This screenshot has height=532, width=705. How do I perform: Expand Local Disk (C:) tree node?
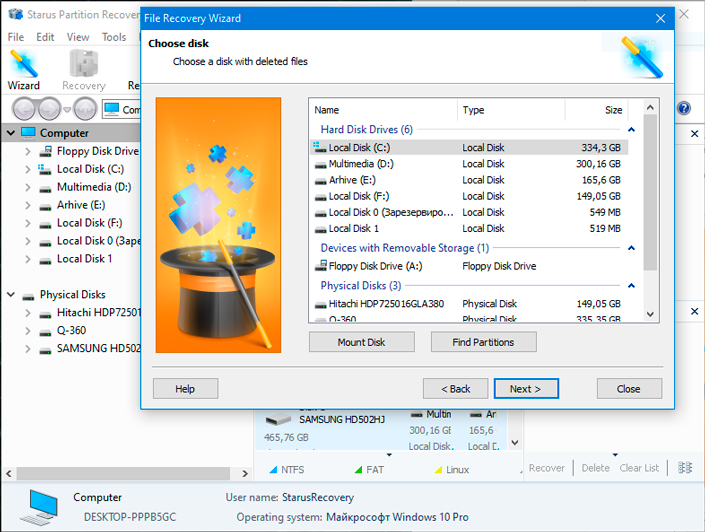[x=27, y=169]
